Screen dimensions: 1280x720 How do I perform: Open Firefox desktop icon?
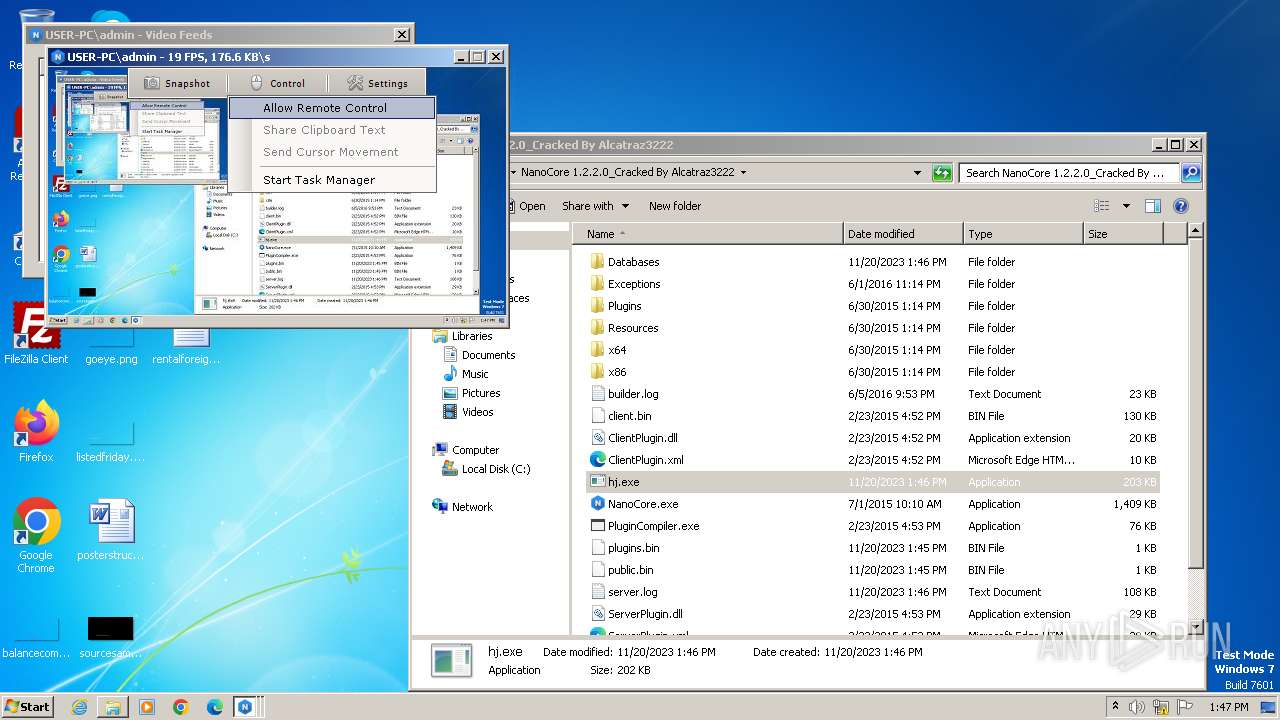tap(36, 431)
